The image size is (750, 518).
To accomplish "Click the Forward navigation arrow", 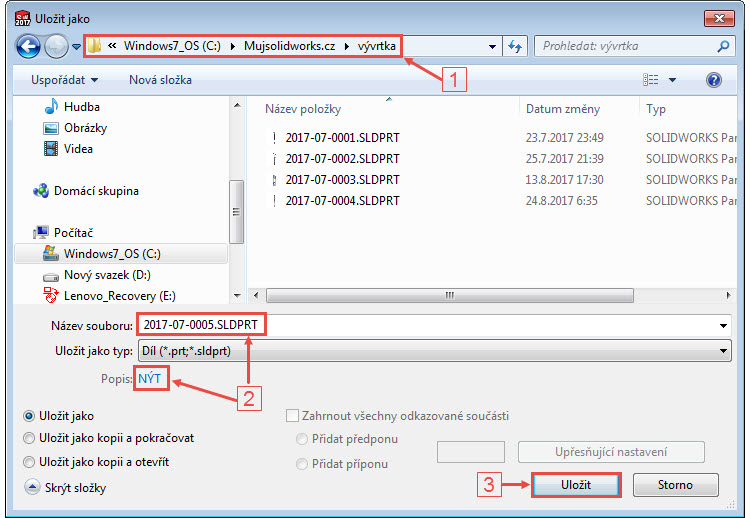I will coord(56,46).
